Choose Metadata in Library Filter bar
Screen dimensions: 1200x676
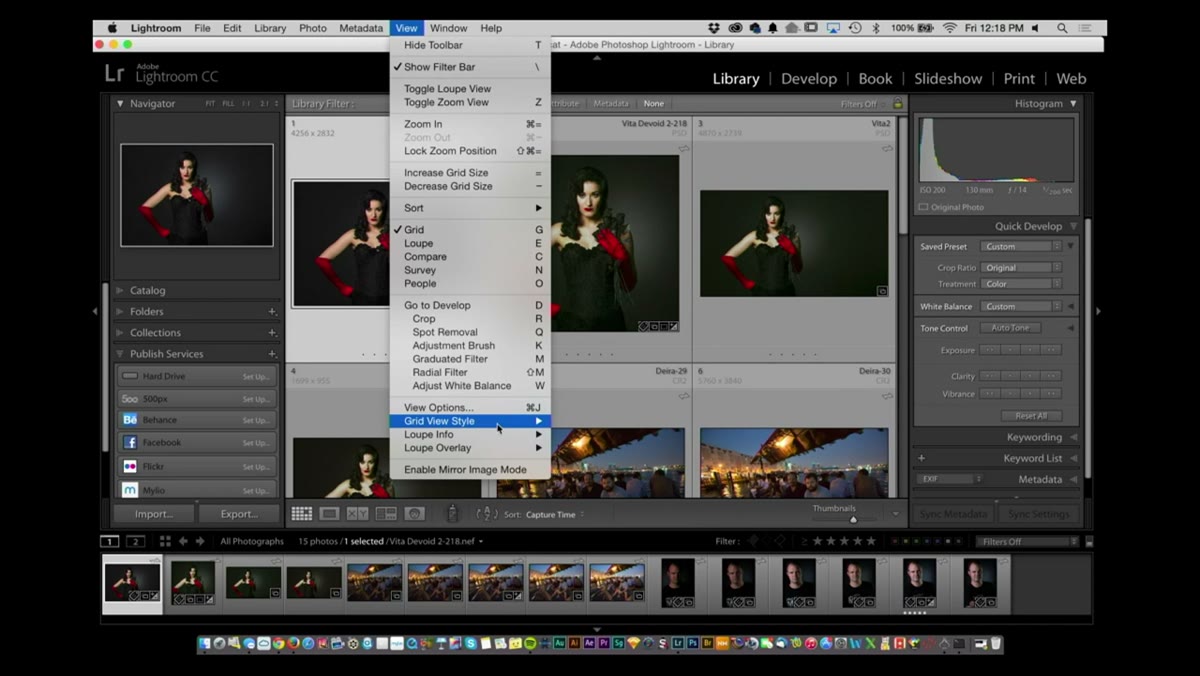pyautogui.click(x=611, y=104)
